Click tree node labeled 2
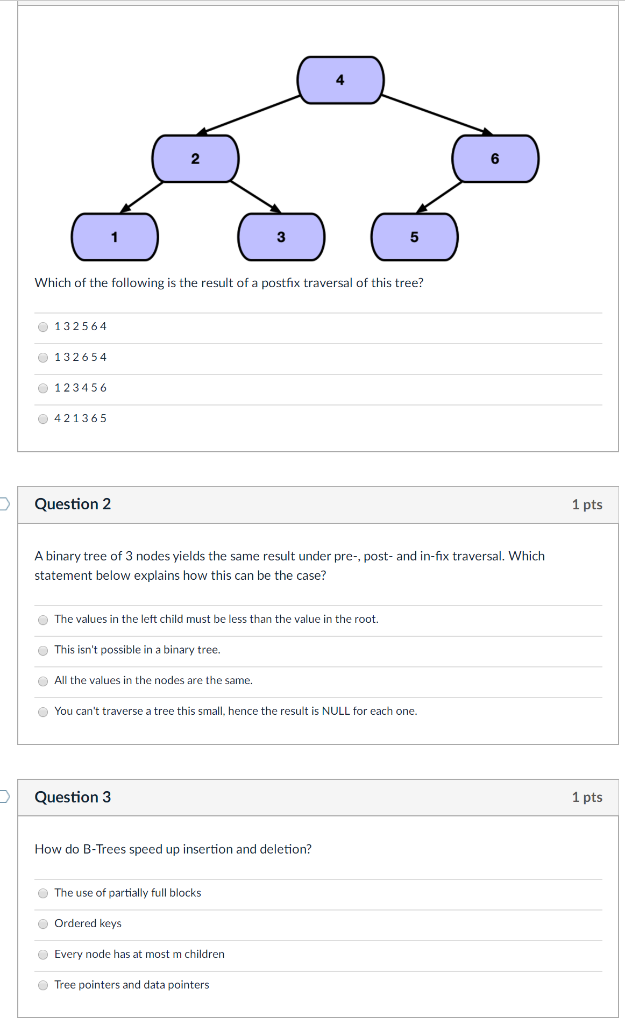The image size is (625, 1024). (196, 158)
